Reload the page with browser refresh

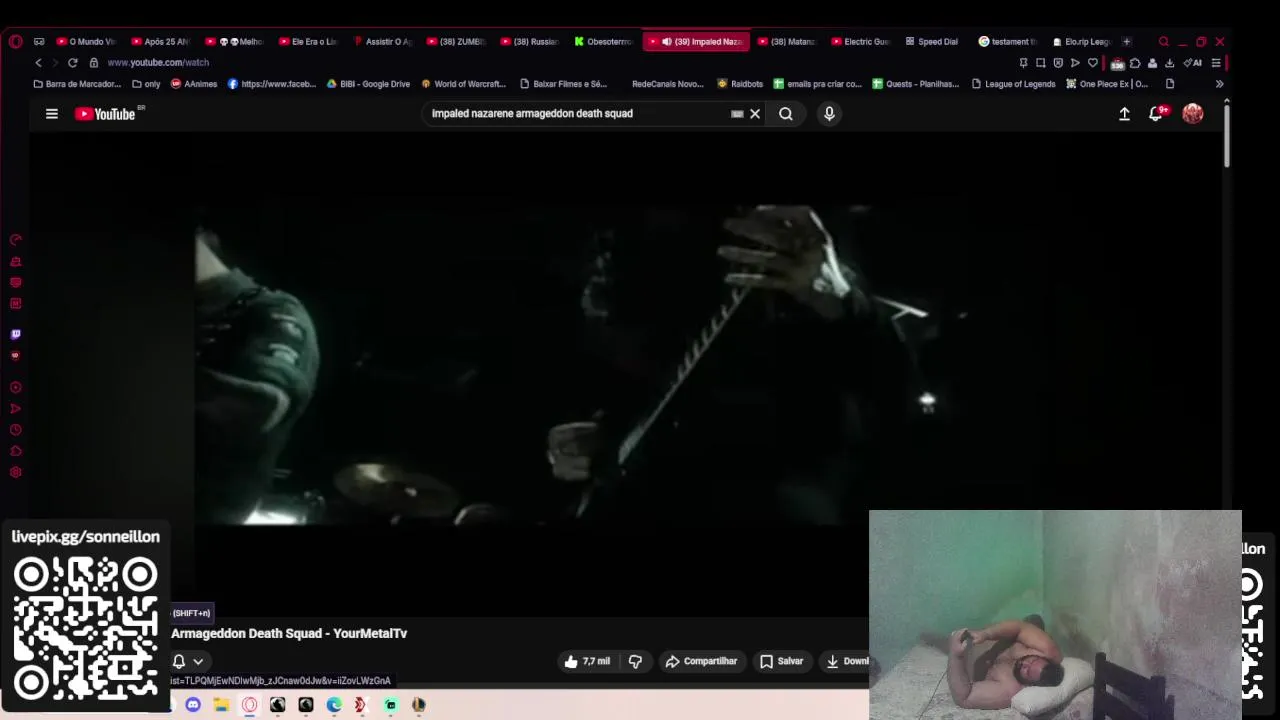(x=72, y=63)
